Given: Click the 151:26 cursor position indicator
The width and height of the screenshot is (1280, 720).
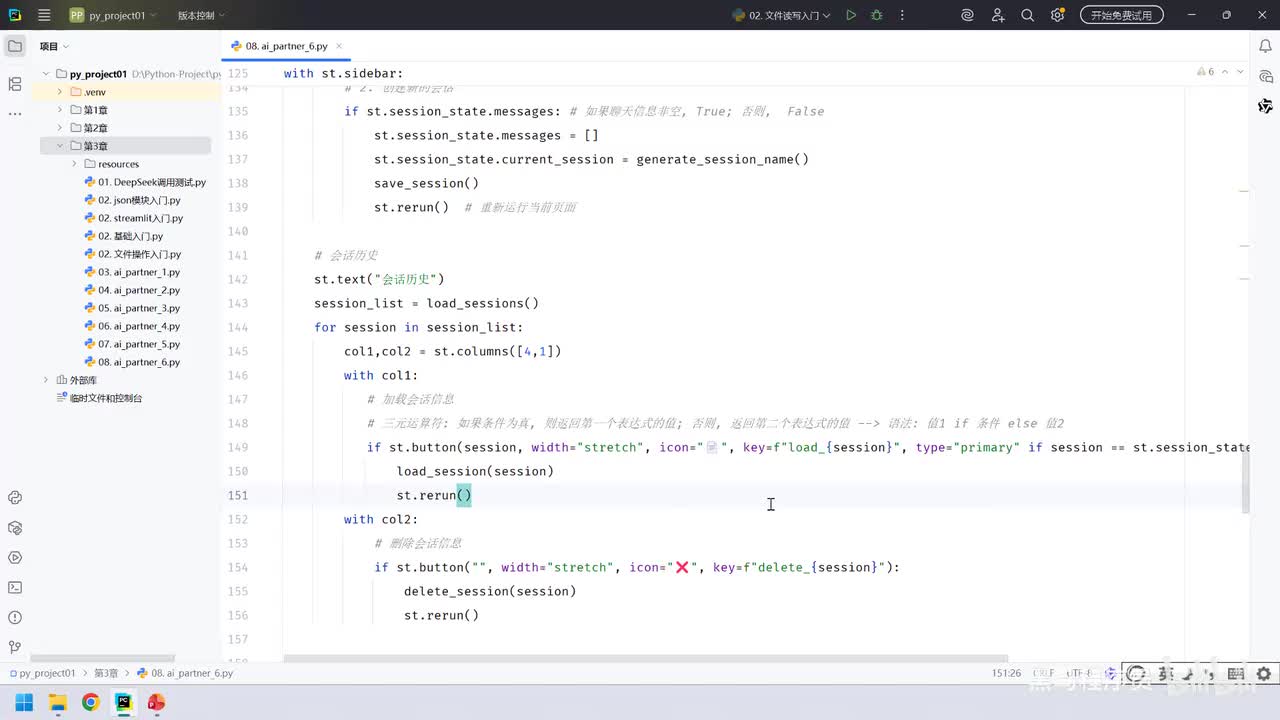Looking at the screenshot, I should pos(1006,673).
